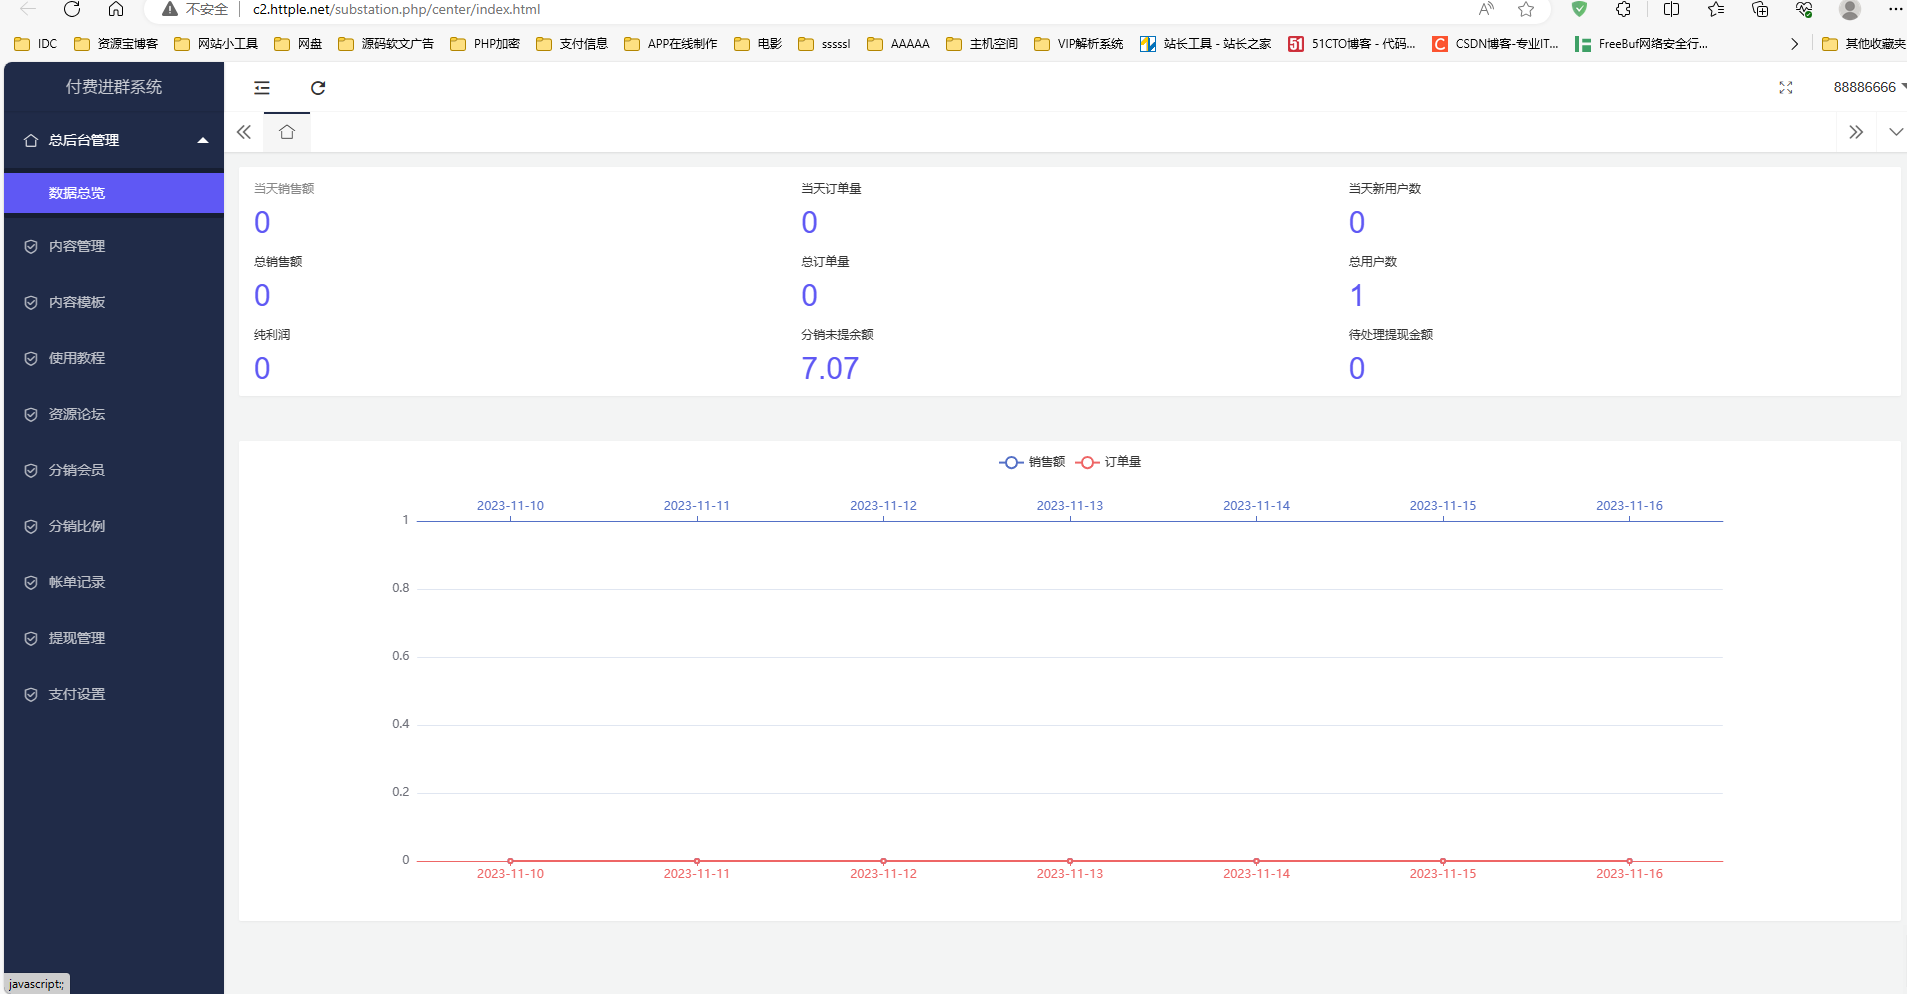Open the 站长工具 - 站长之家 bookmark
Viewport: 1907px width, 994px height.
point(1205,44)
